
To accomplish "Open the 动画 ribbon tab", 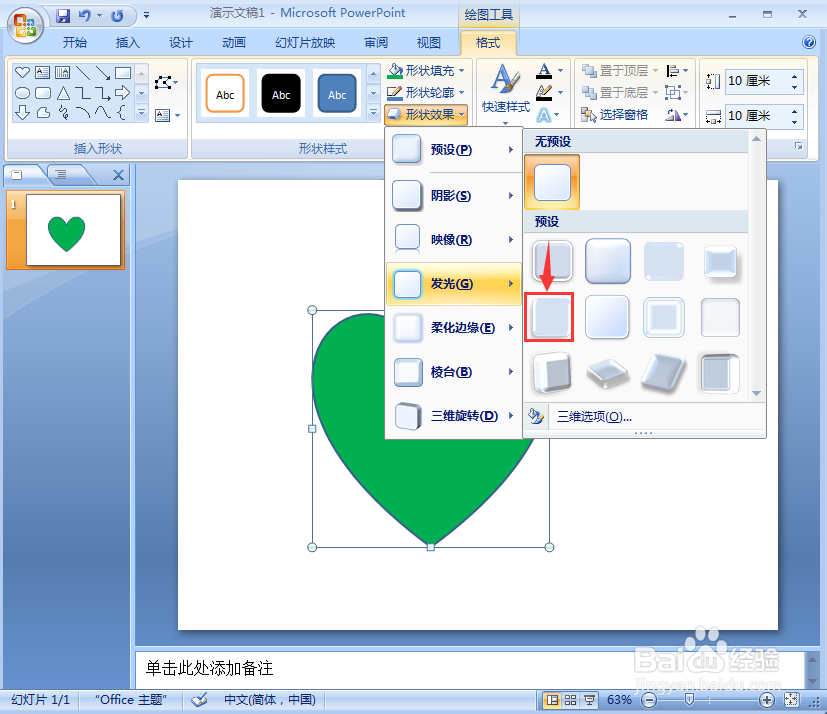I will pyautogui.click(x=234, y=43).
